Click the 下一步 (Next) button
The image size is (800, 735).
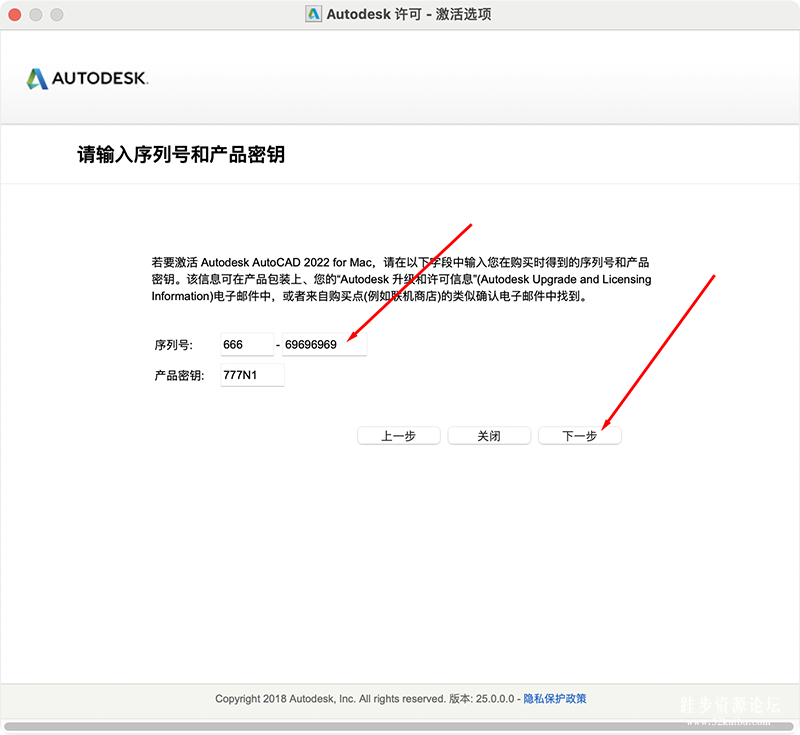point(580,436)
